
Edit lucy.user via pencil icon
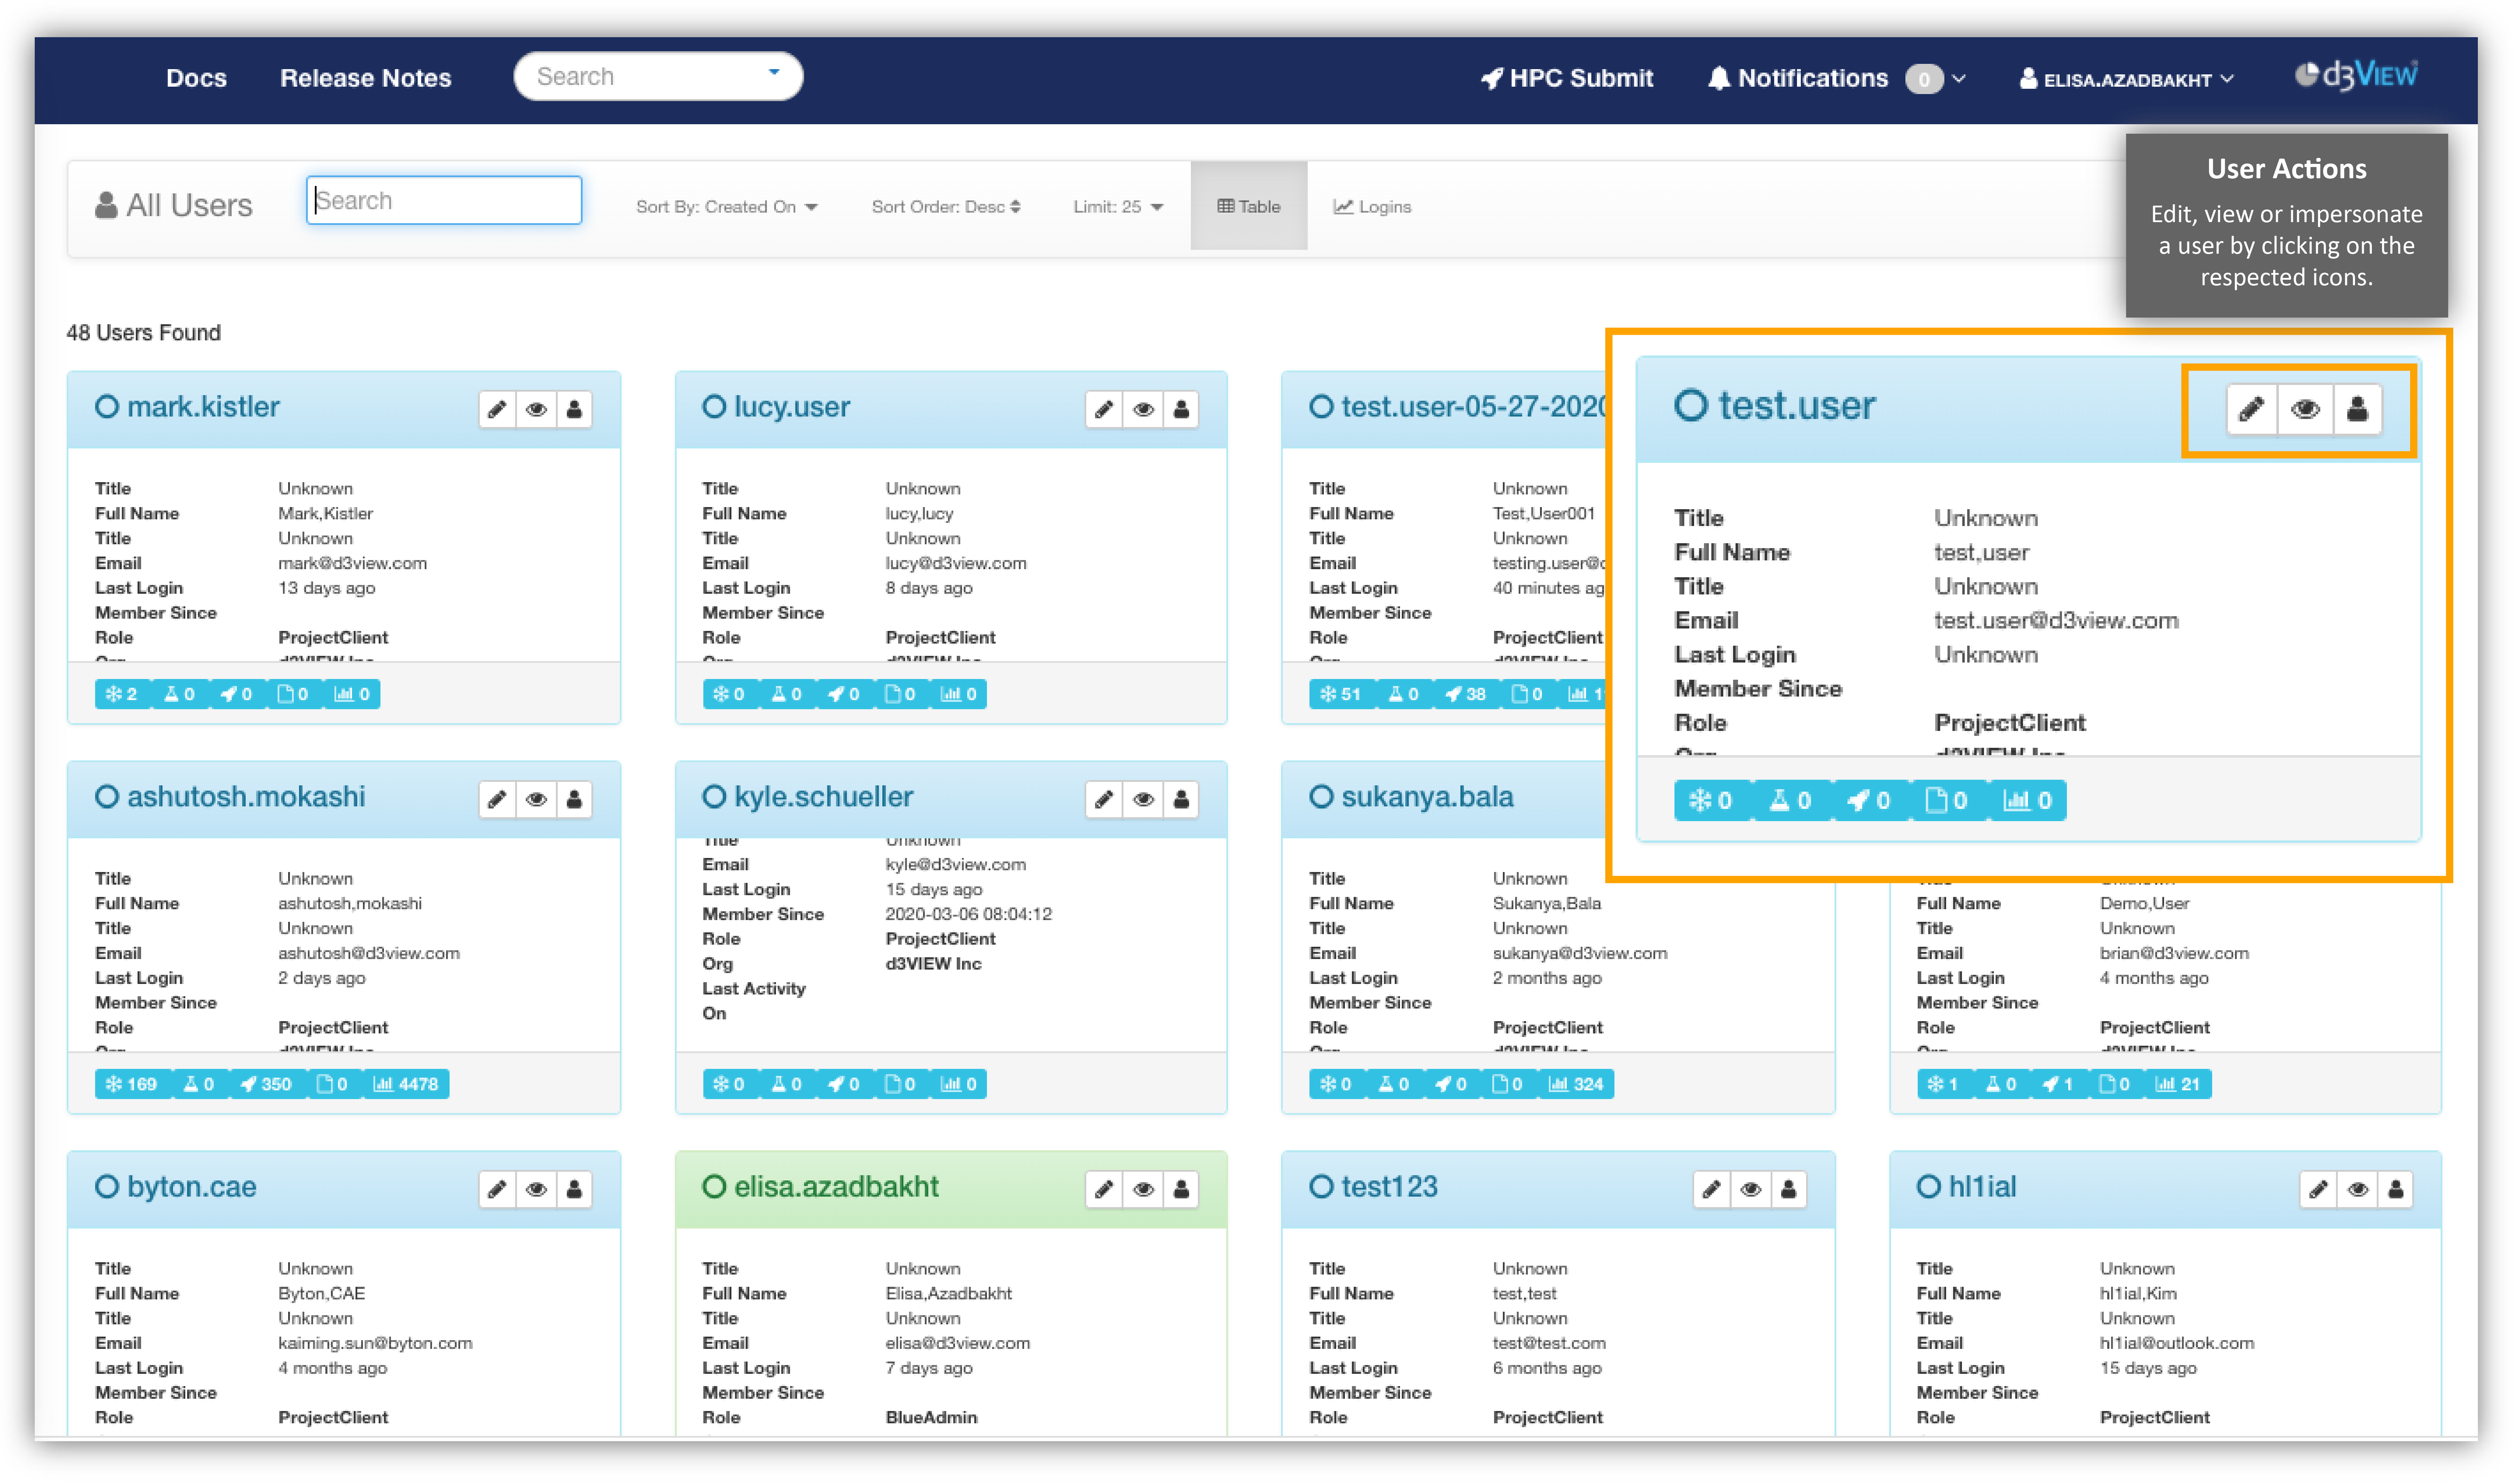(x=1104, y=409)
